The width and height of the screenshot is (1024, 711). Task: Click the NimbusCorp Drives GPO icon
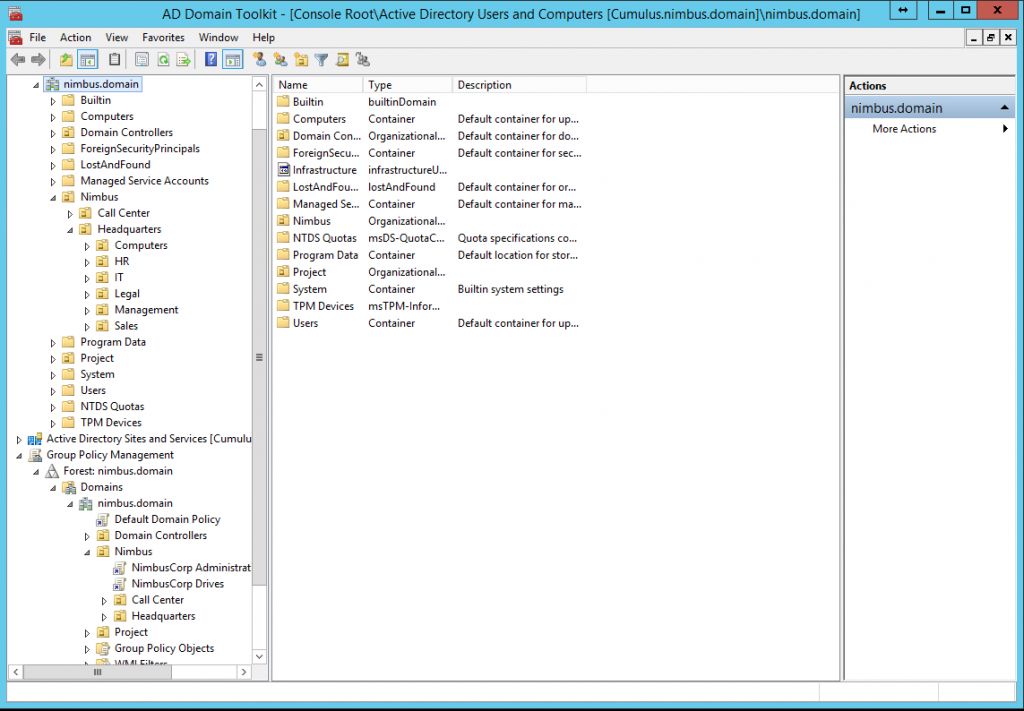[120, 584]
